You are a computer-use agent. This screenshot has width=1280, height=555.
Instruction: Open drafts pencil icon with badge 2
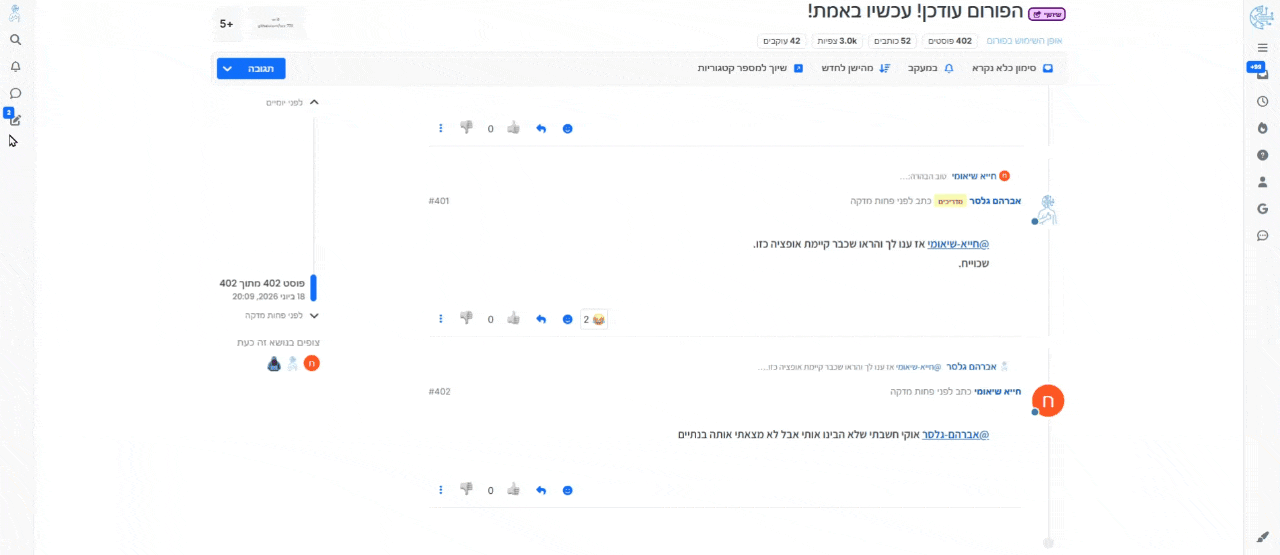pyautogui.click(x=14, y=118)
